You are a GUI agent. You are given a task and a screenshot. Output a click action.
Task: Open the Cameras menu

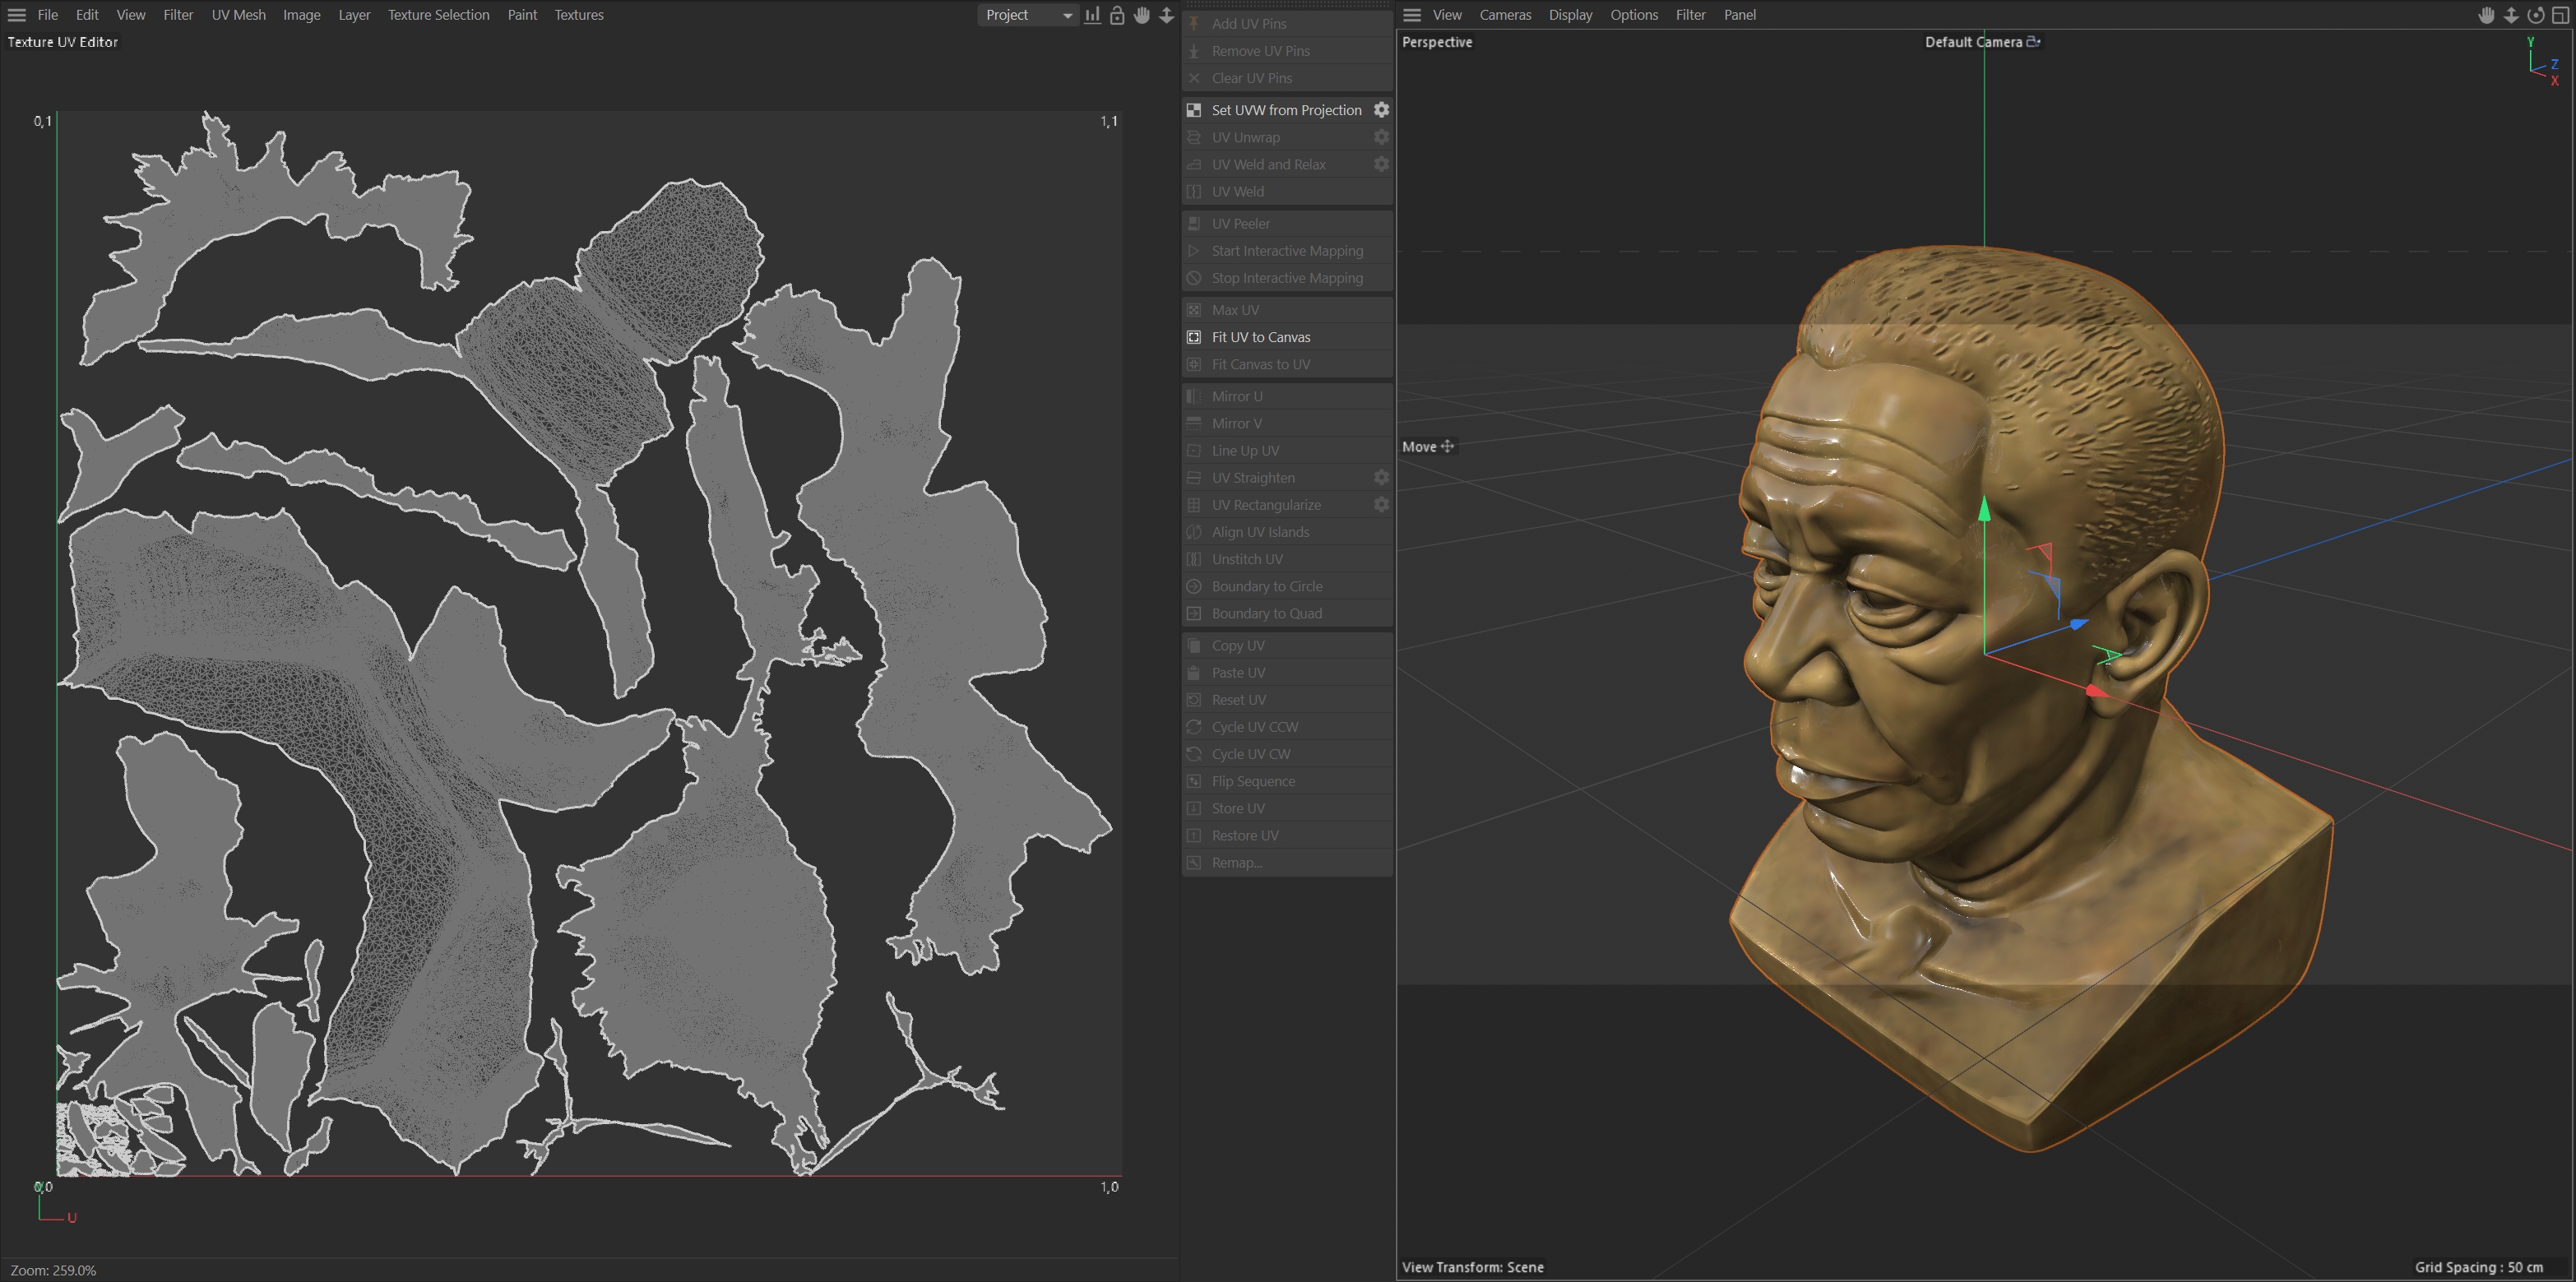click(1505, 15)
